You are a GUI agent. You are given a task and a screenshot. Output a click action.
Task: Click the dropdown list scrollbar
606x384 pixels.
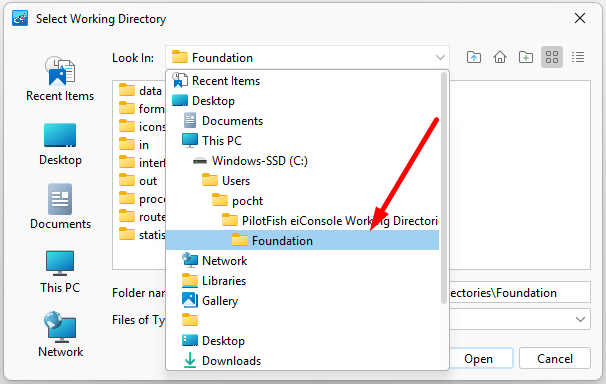tap(444, 188)
